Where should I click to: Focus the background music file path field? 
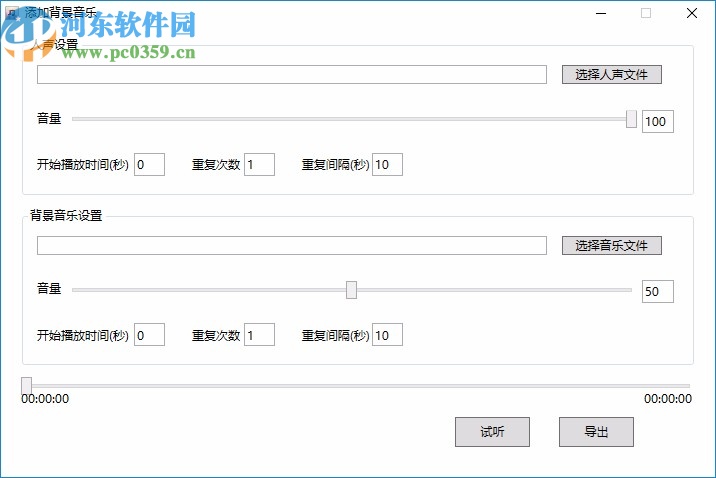[292, 246]
